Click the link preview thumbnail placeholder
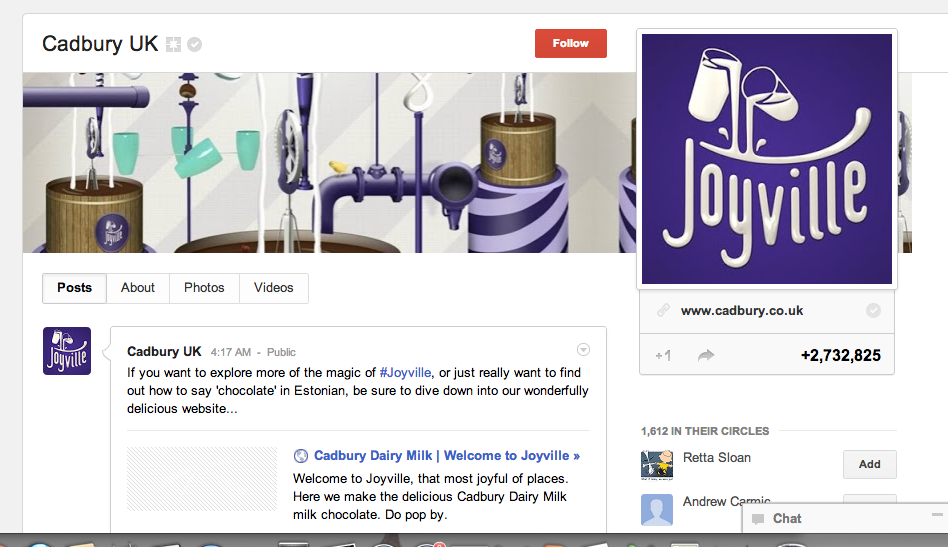This screenshot has width=948, height=547. pyautogui.click(x=202, y=479)
